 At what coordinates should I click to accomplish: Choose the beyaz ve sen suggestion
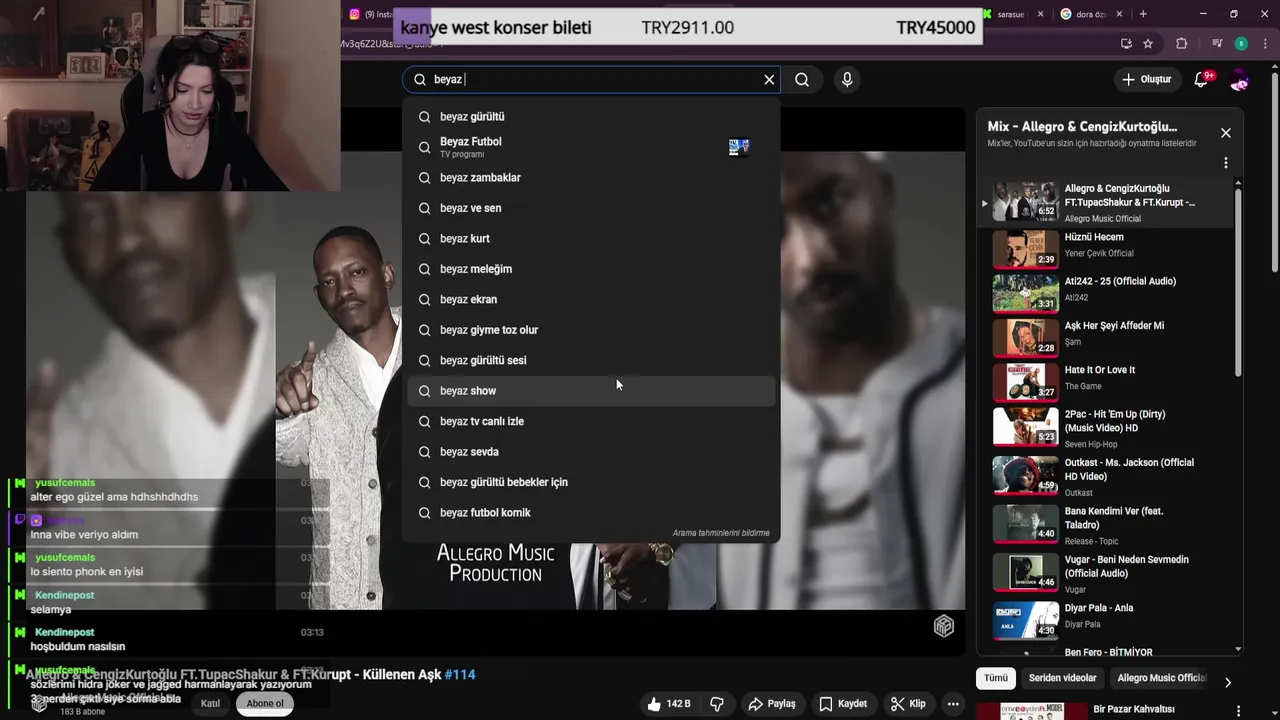coord(591,208)
